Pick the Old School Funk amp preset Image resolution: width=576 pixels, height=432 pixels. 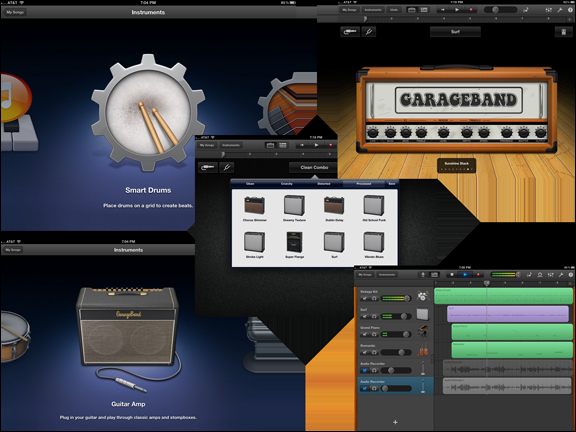(x=374, y=208)
